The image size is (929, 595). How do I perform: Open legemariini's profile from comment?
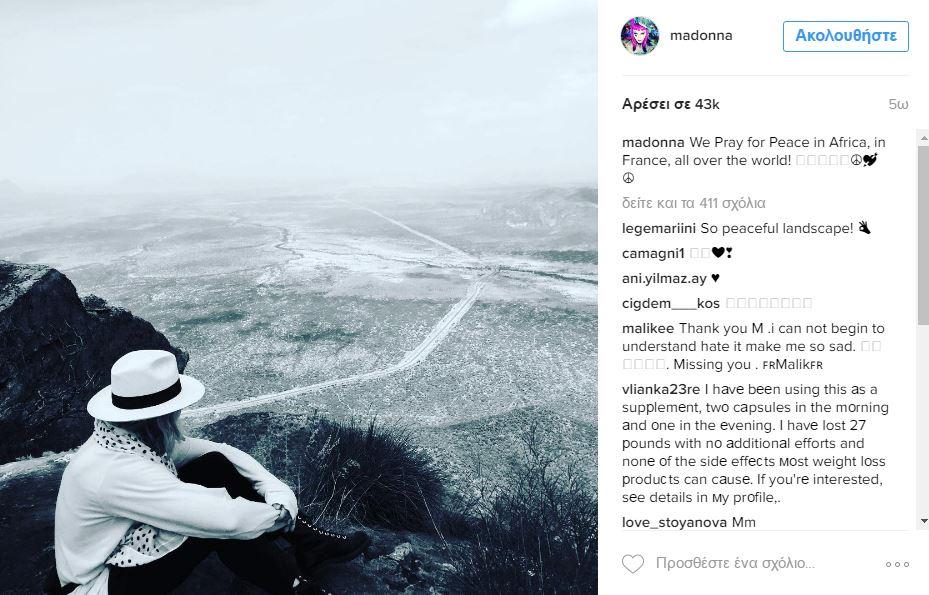click(659, 228)
